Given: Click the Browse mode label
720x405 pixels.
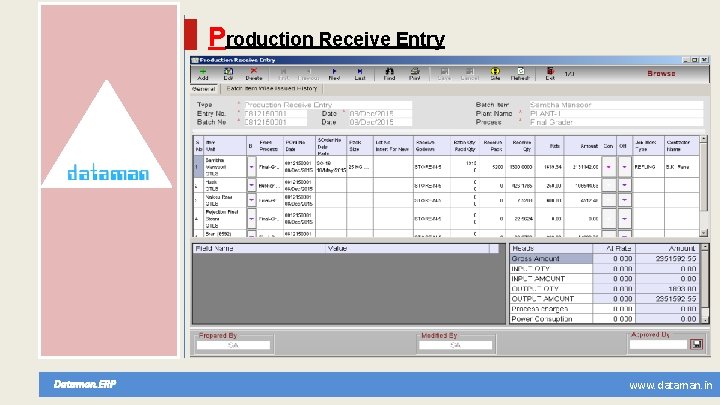Looking at the screenshot, I should tap(661, 73).
